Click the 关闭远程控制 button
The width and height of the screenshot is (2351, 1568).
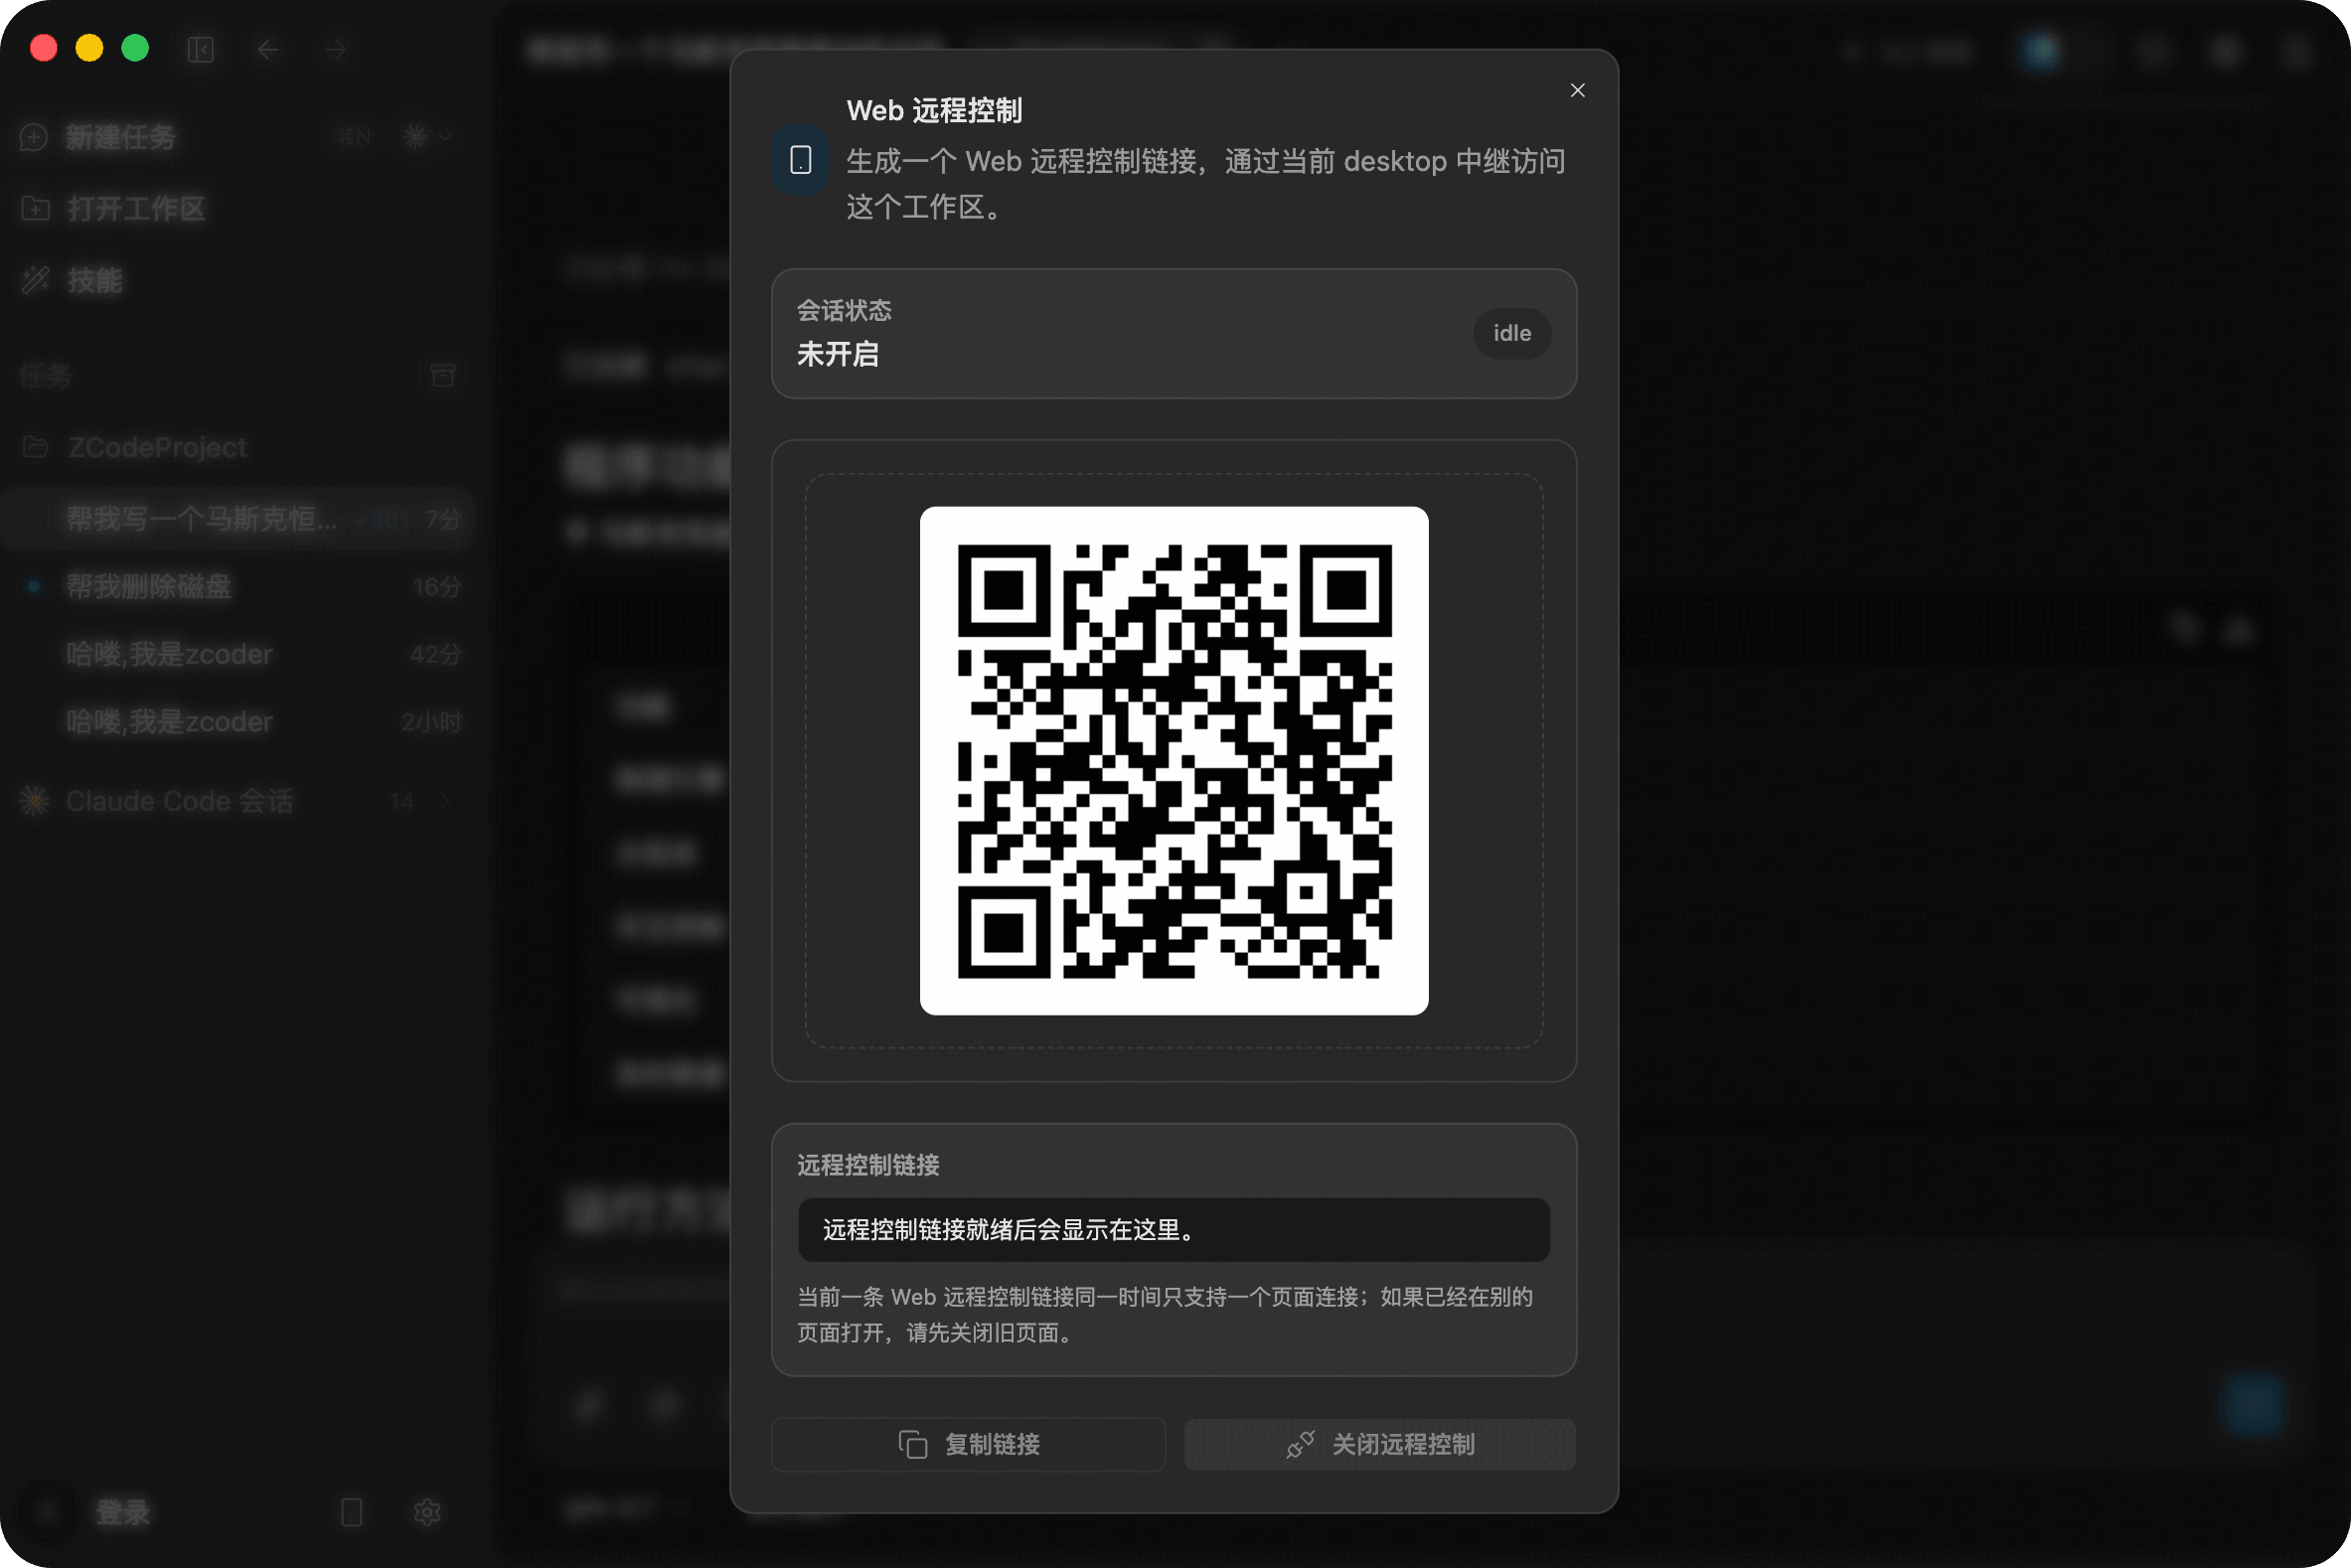(1379, 1444)
